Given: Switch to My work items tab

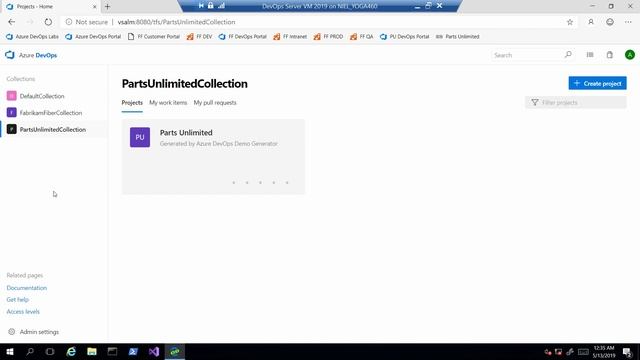Looking at the screenshot, I should (168, 102).
